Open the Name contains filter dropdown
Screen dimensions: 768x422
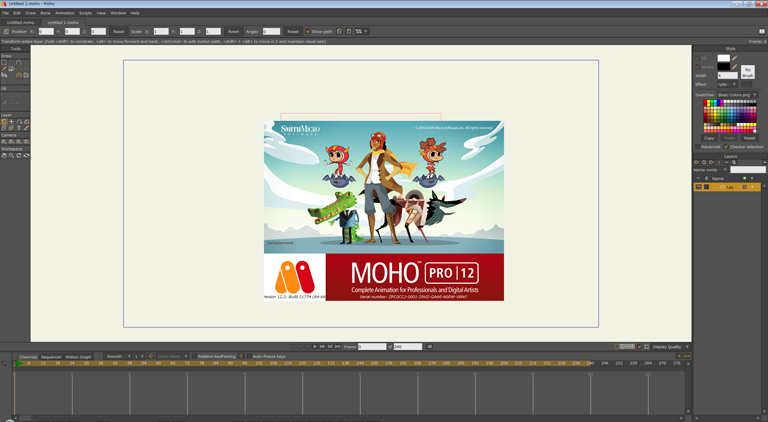[712, 170]
